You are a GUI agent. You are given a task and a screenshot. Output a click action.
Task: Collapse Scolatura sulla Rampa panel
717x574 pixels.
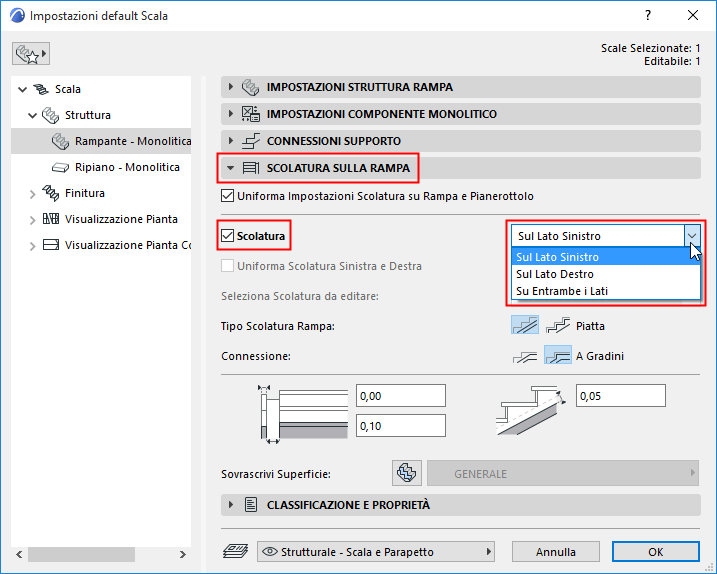click(x=230, y=168)
